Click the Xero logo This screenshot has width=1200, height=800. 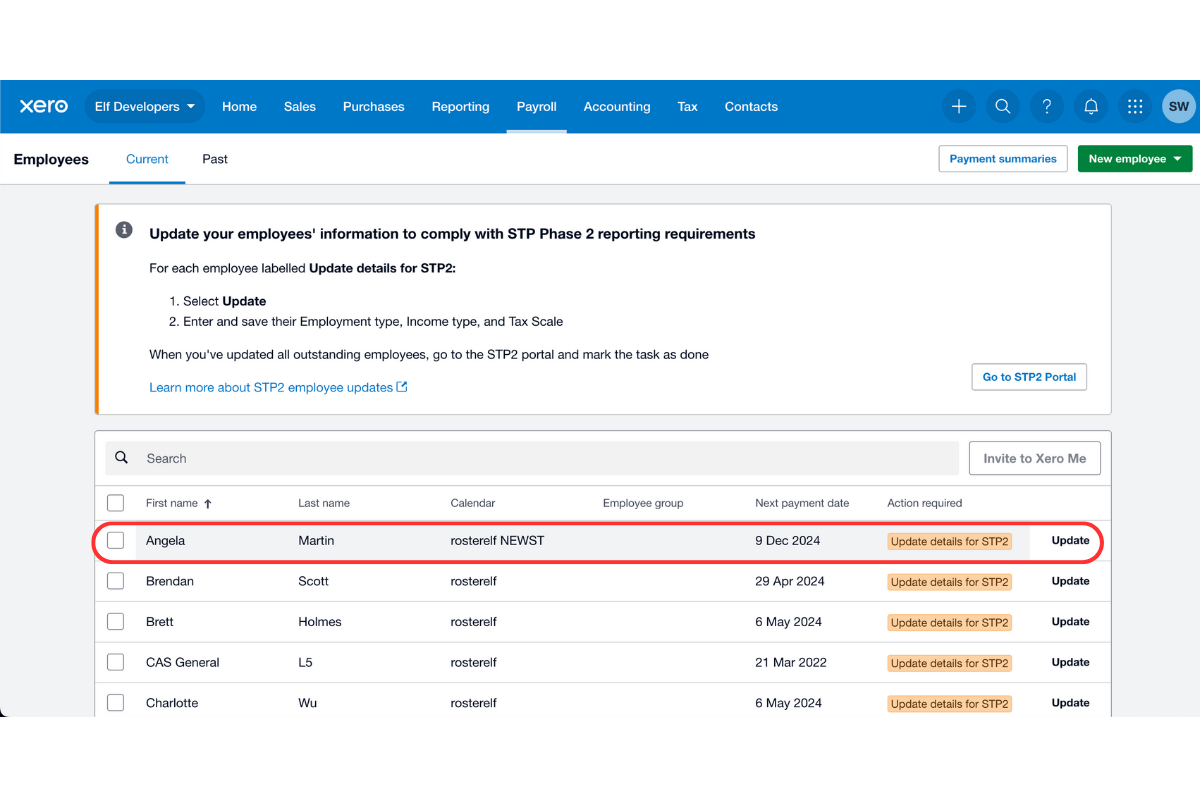(x=43, y=106)
